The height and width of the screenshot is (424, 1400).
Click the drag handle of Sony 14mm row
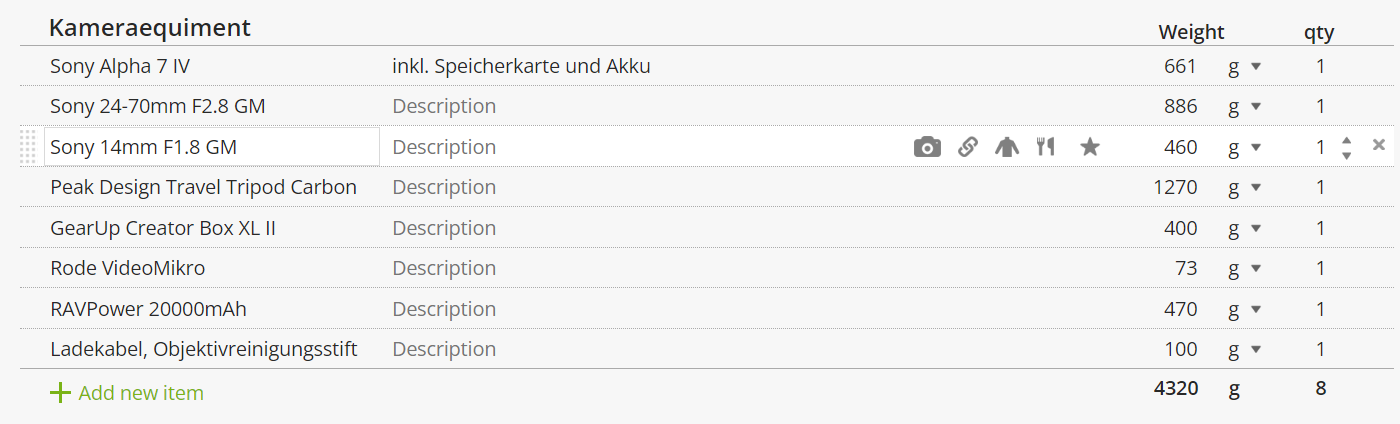(x=28, y=147)
